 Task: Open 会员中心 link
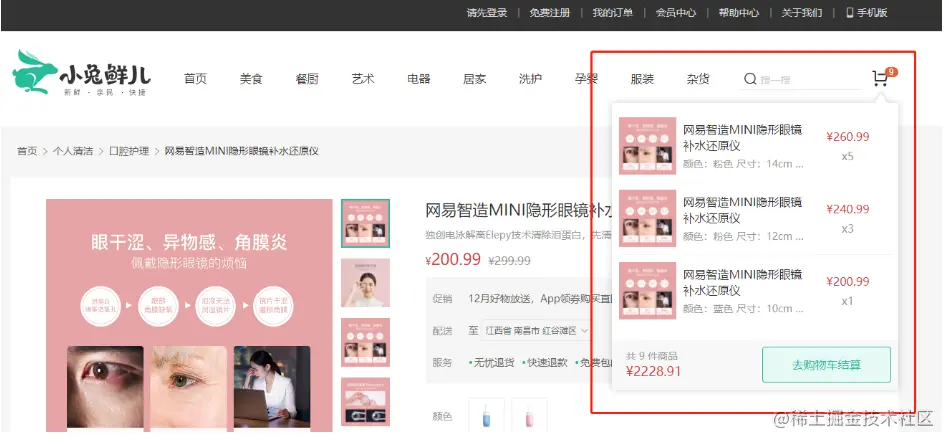(x=675, y=13)
